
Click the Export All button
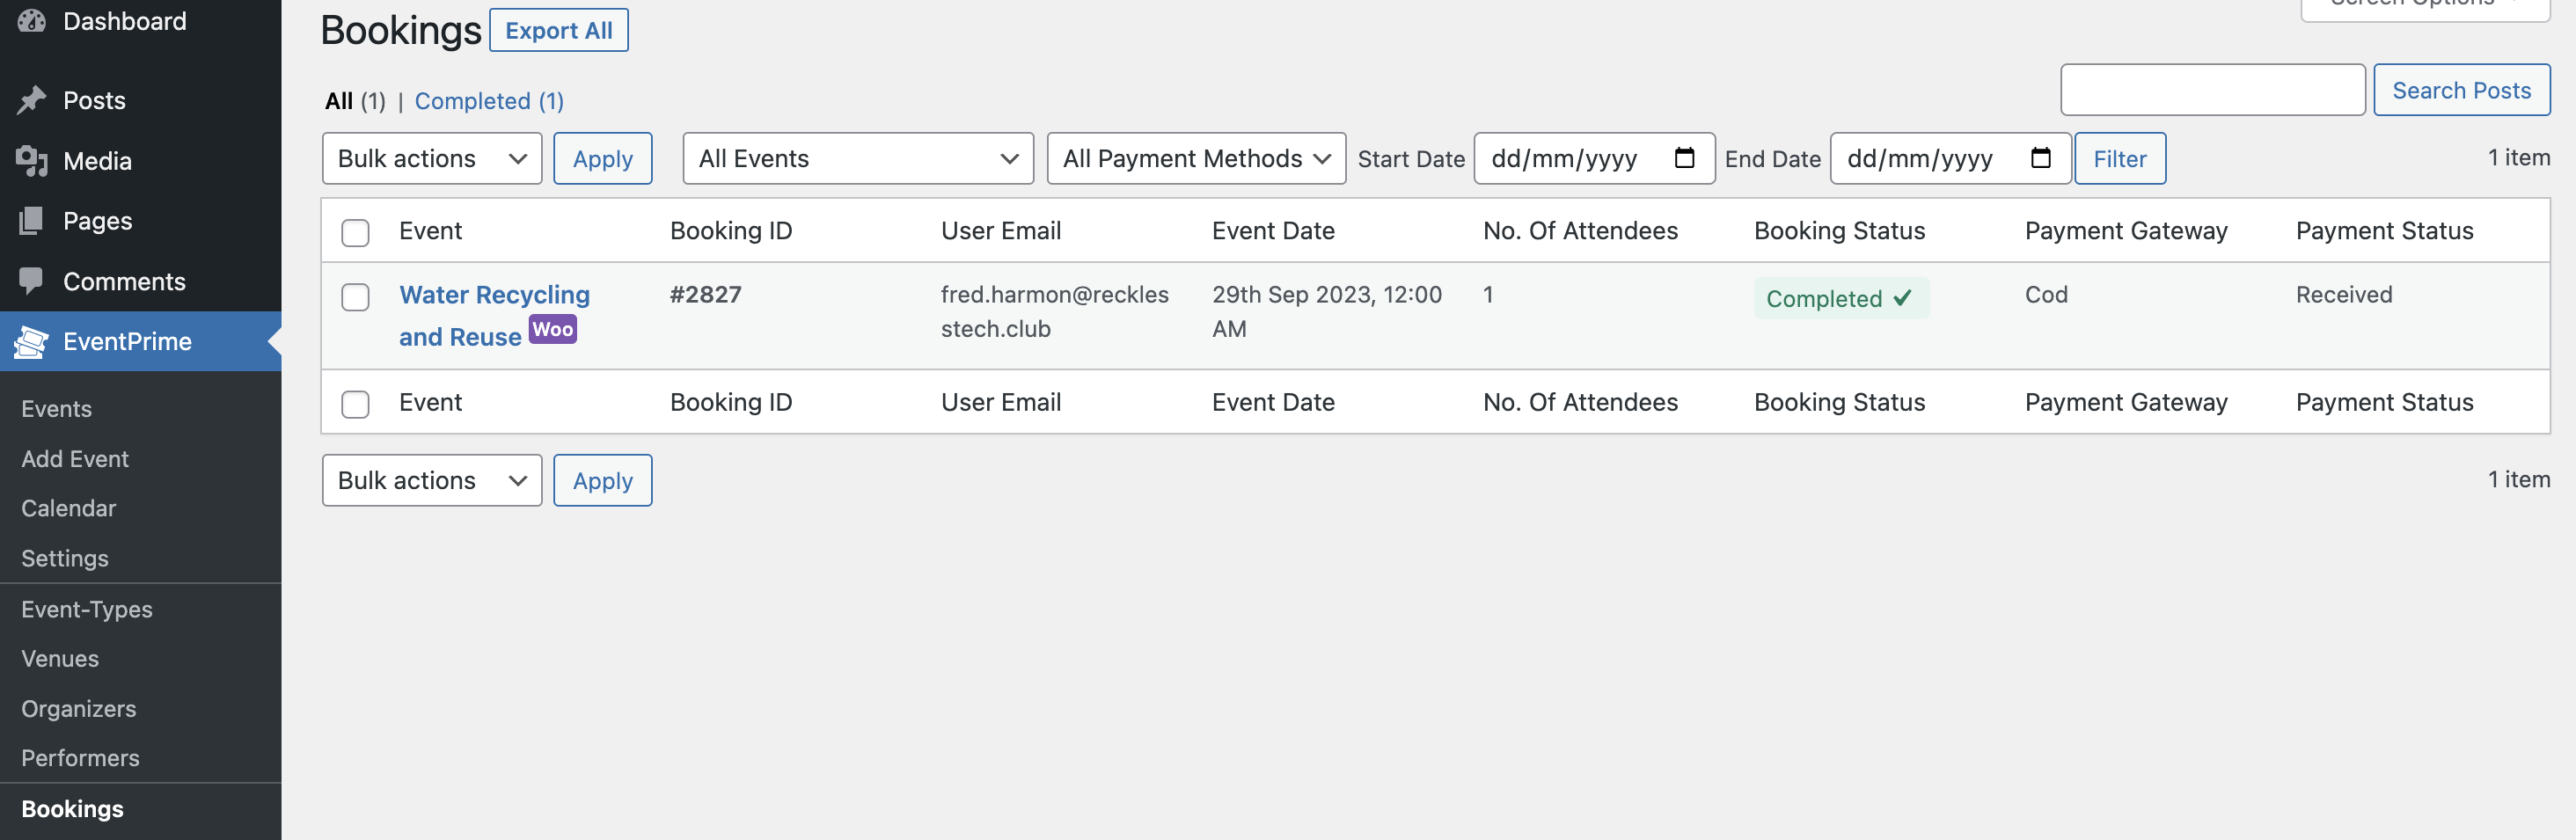click(558, 31)
